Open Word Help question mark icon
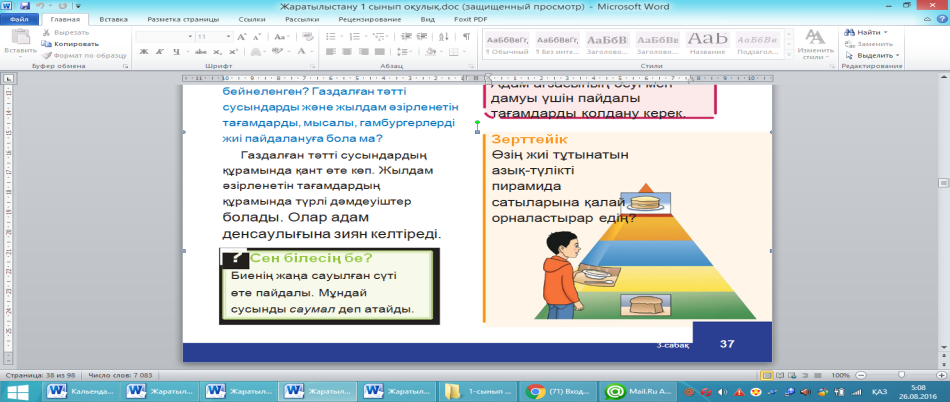 pos(942,18)
